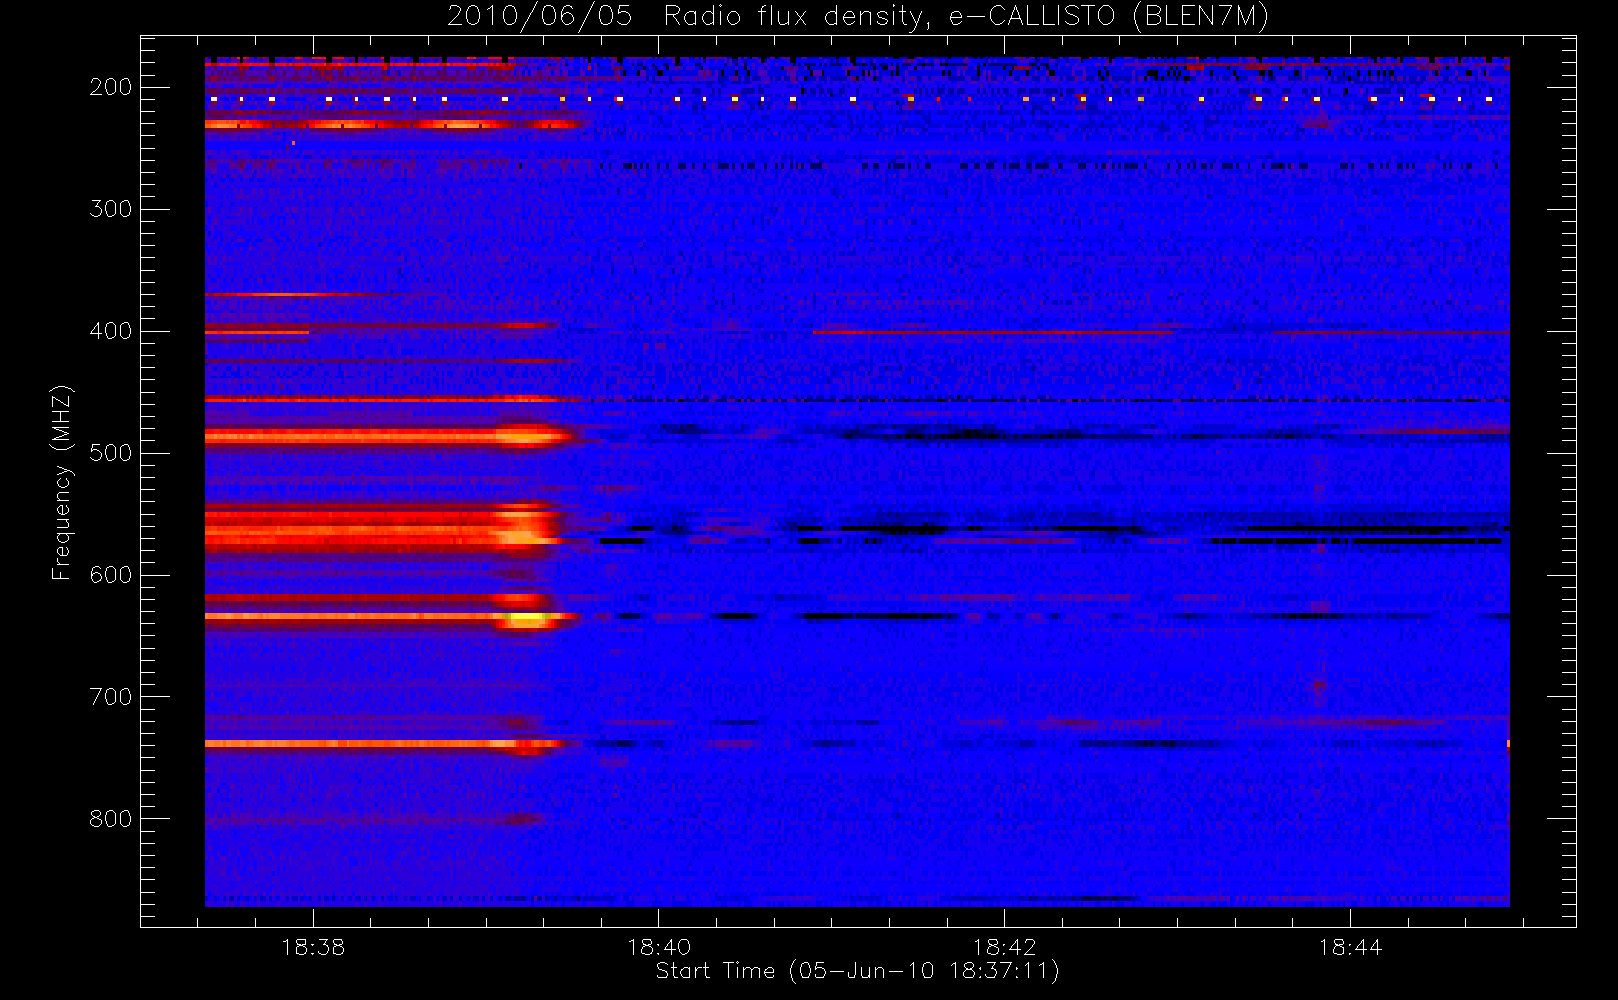Click the 'Start Time (05-Jun-10 18:37:11)' label
This screenshot has height=1000, width=1618.
pyautogui.click(x=858, y=971)
